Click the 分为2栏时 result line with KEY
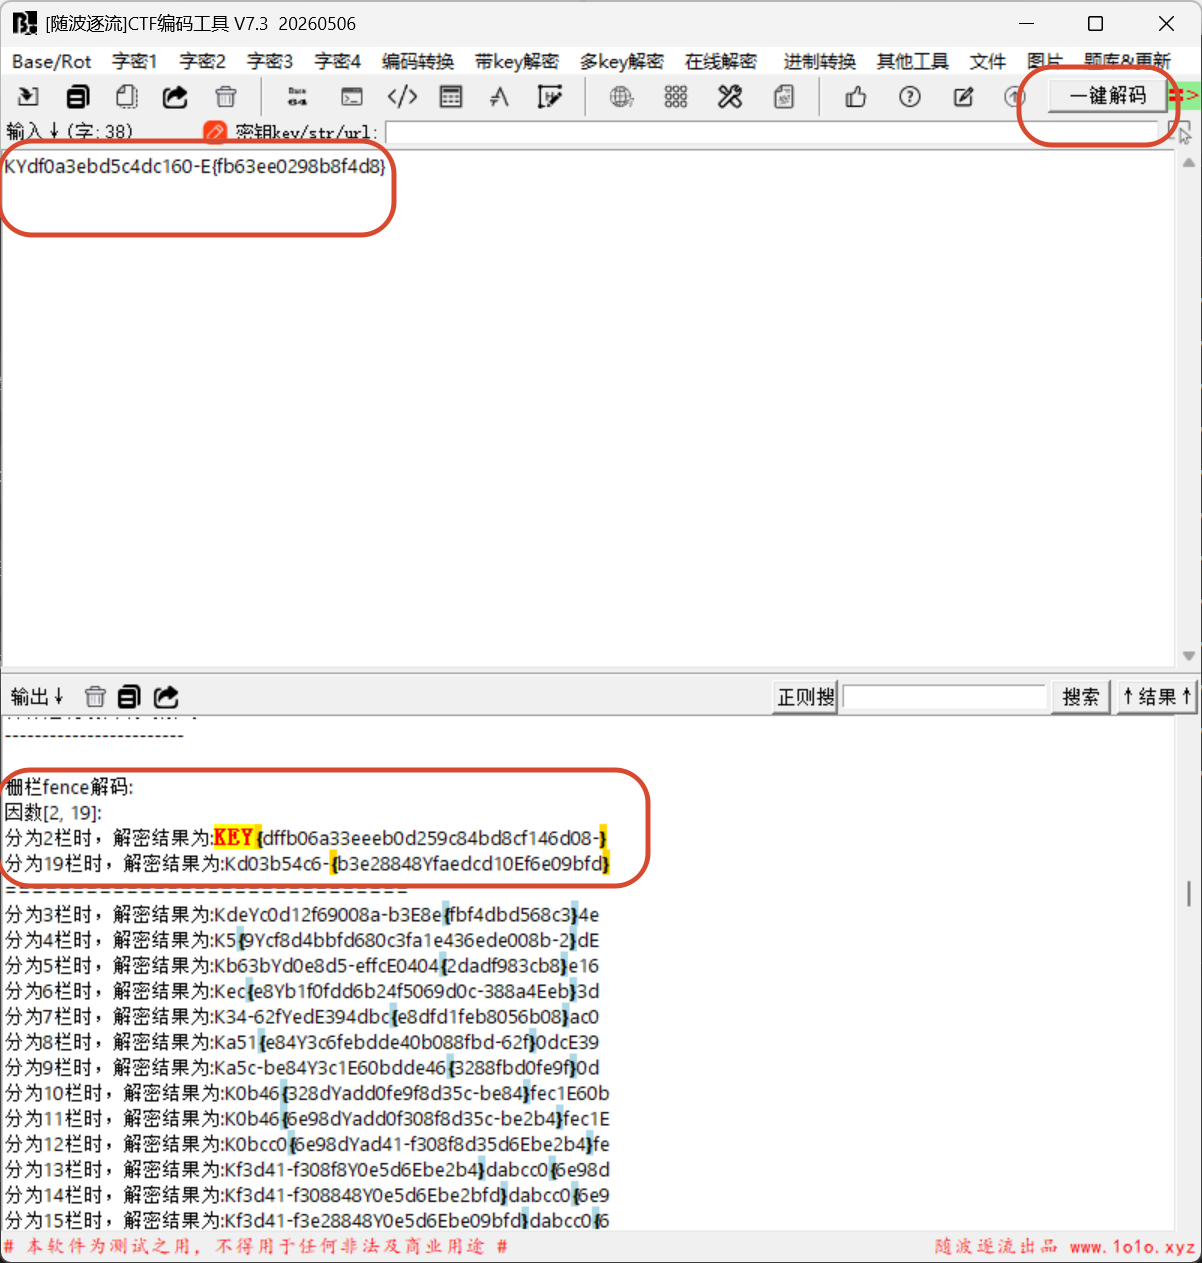 (x=306, y=837)
